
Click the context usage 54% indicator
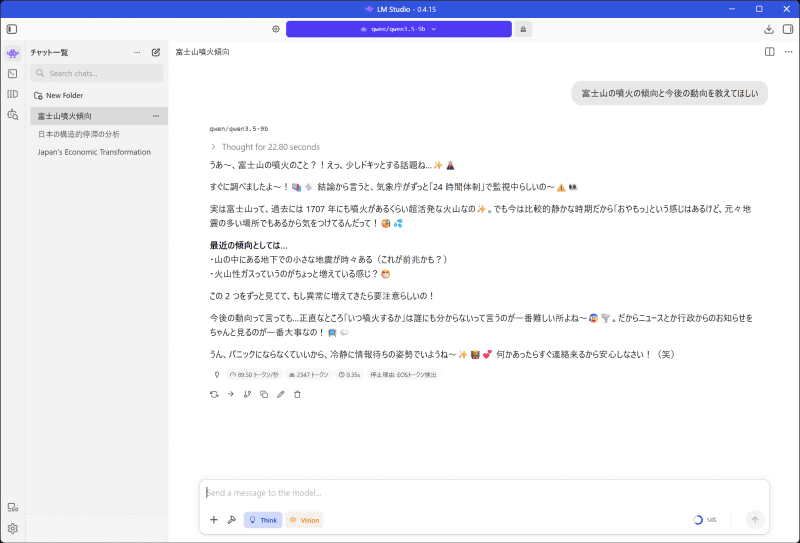tap(705, 520)
